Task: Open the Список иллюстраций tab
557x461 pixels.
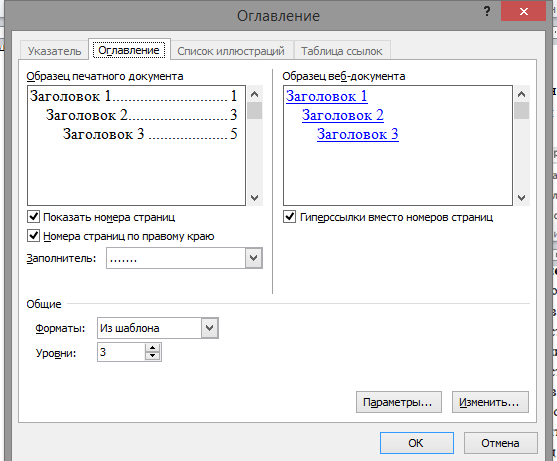Action: pos(231,51)
